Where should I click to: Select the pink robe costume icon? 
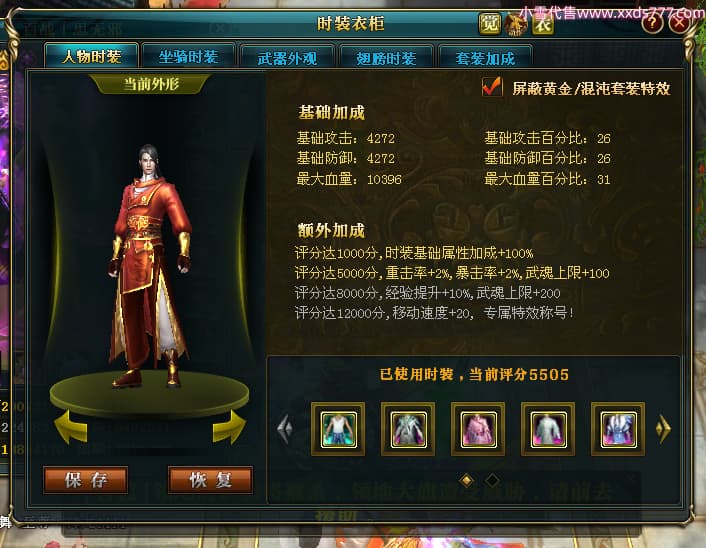pos(478,430)
